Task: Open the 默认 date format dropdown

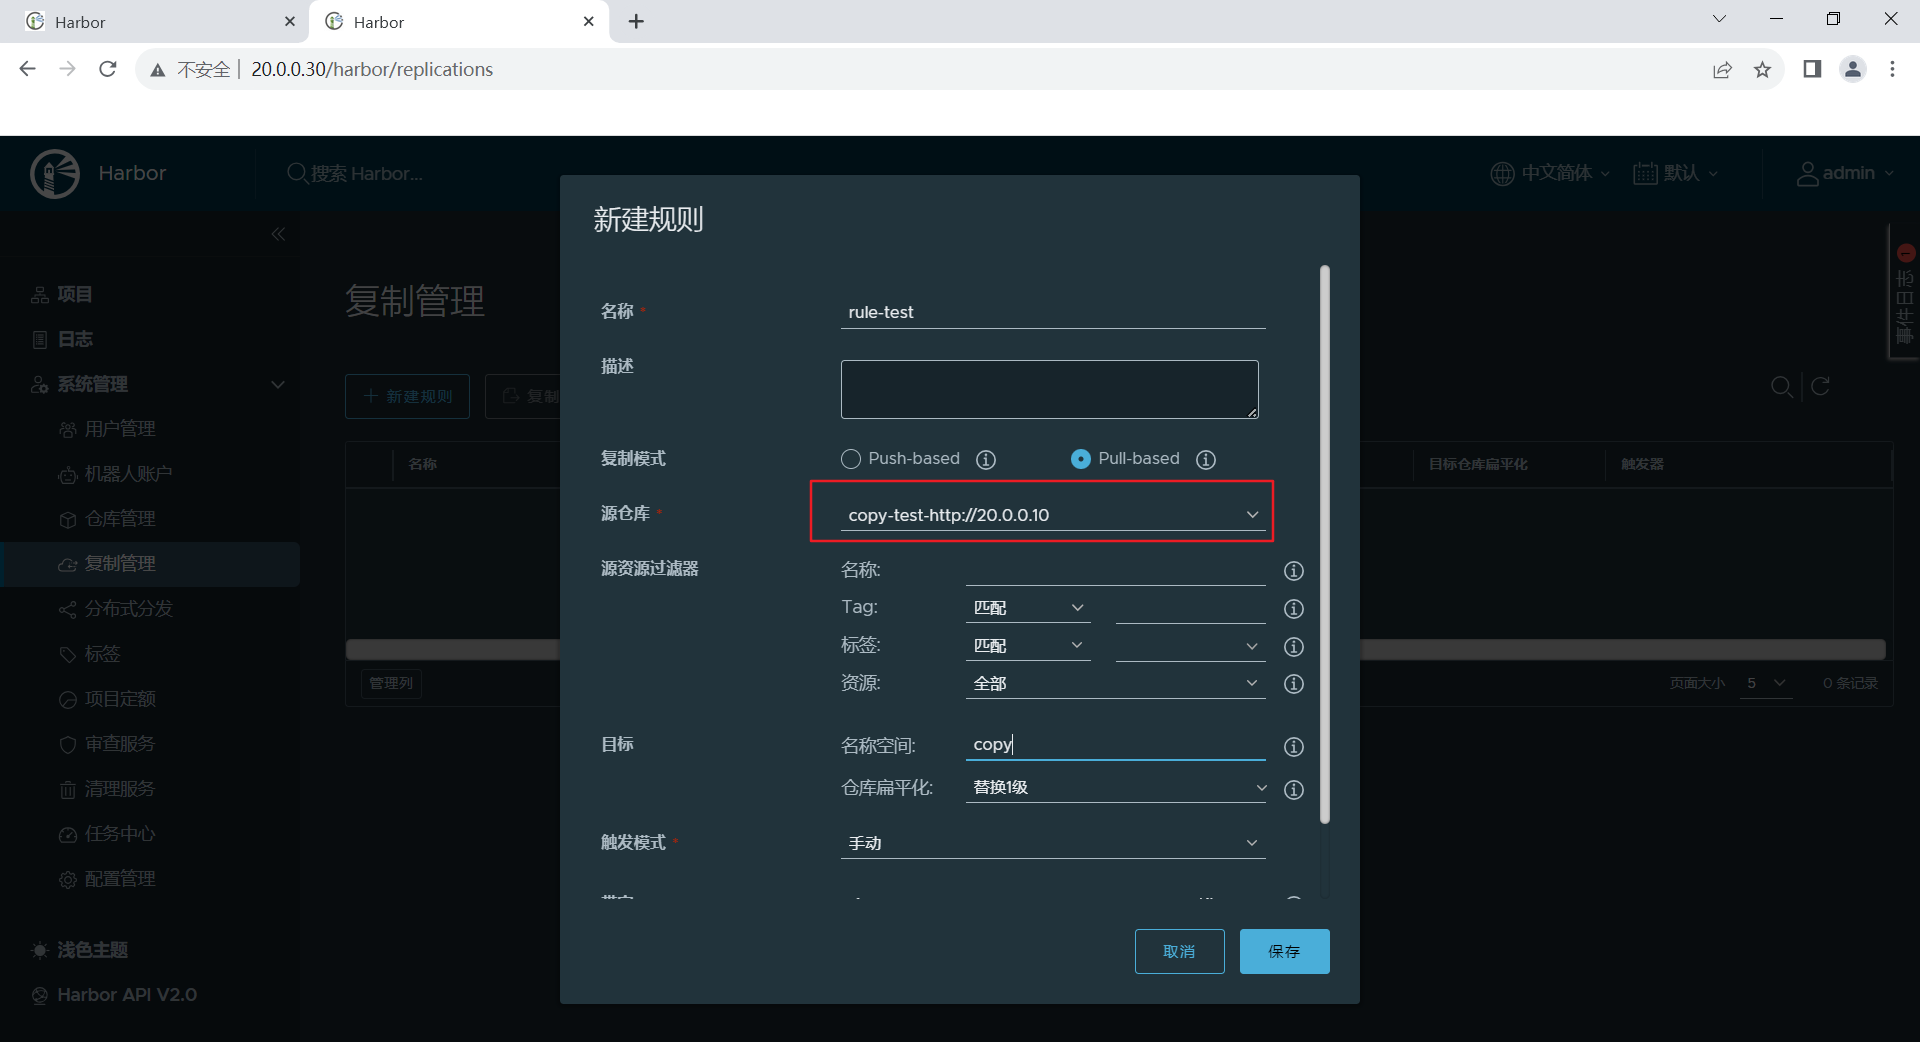Action: (x=1676, y=173)
